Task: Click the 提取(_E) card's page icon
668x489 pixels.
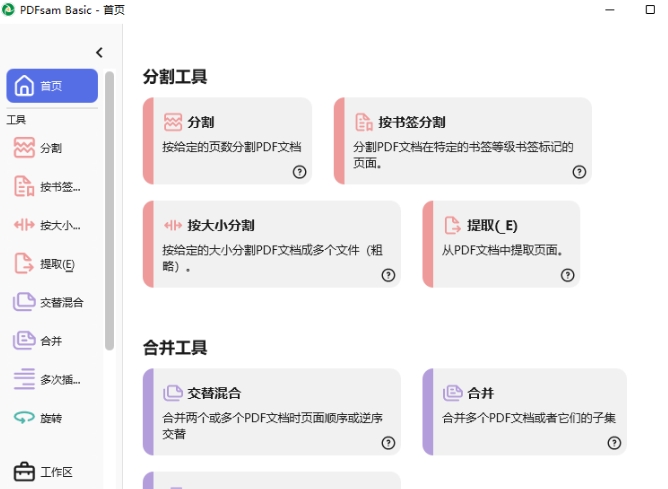Action: click(x=452, y=225)
